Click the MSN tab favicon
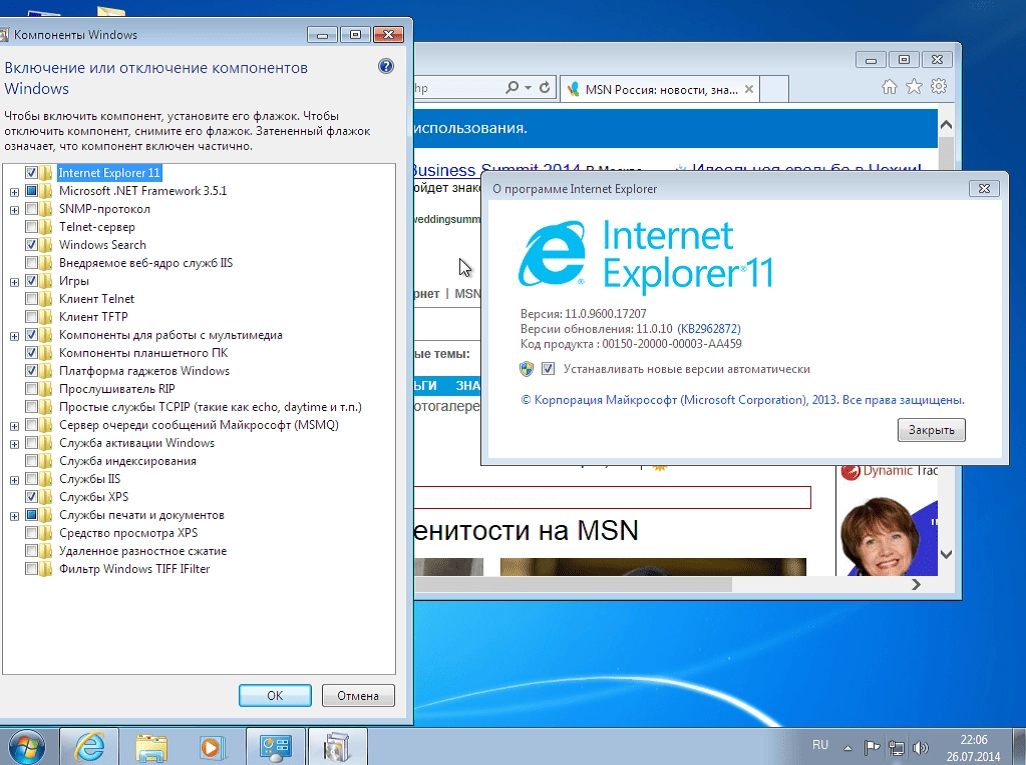 573,89
